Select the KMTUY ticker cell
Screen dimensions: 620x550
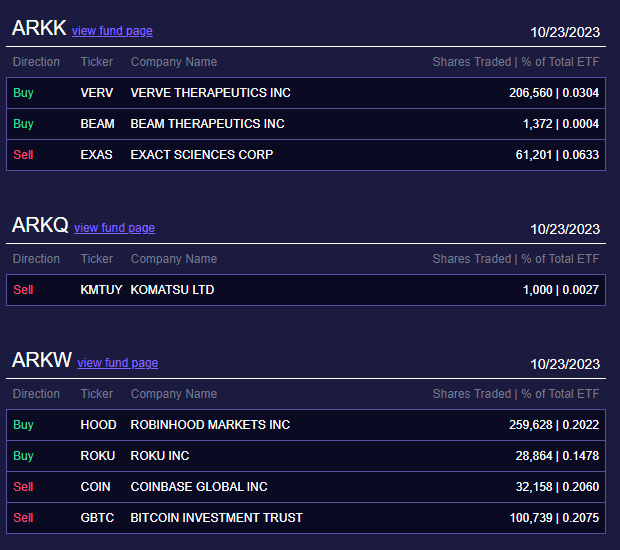(x=102, y=290)
